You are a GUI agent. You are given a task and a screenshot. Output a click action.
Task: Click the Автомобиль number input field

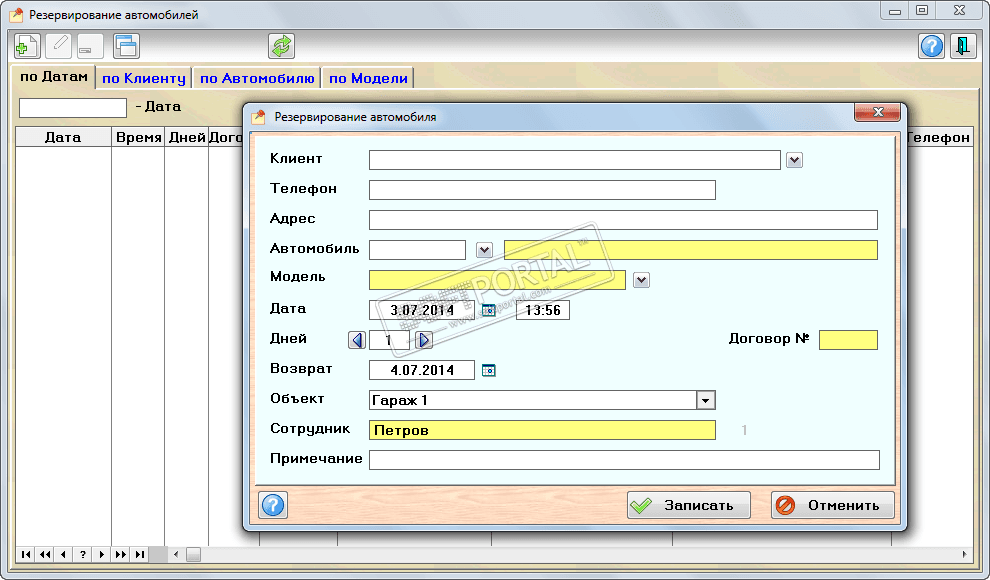click(417, 250)
